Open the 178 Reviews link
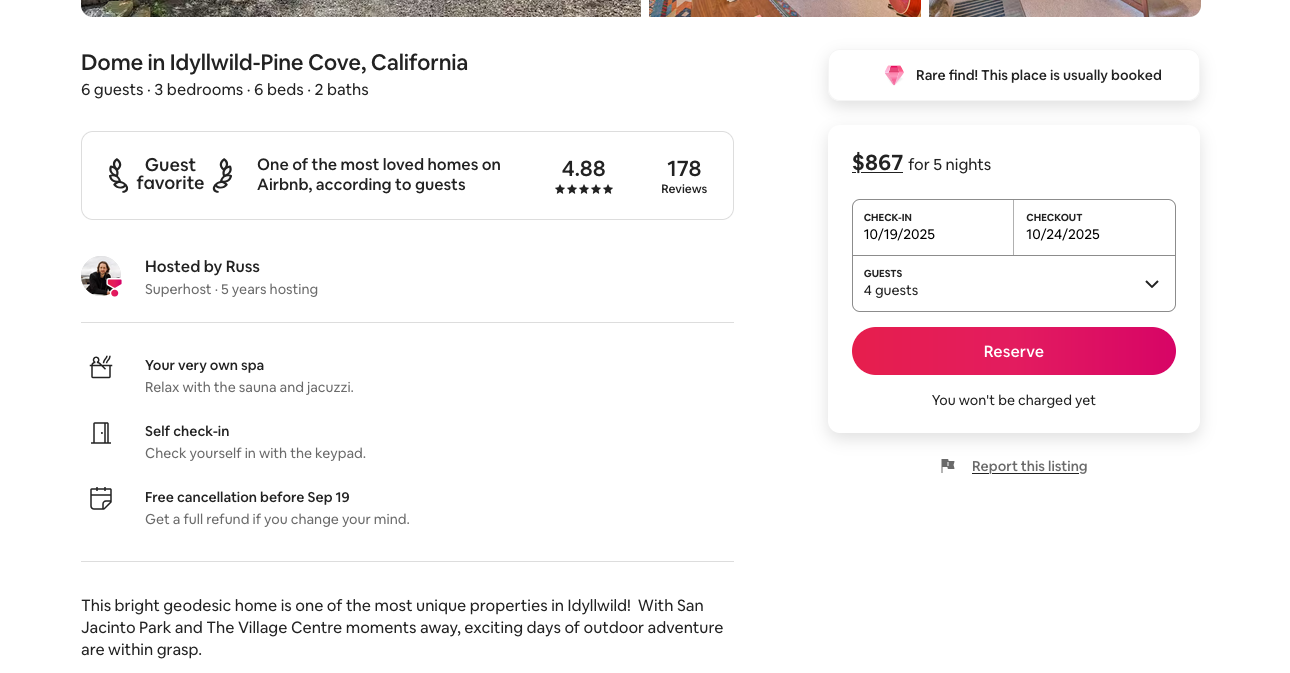This screenshot has height=673, width=1290. [684, 176]
